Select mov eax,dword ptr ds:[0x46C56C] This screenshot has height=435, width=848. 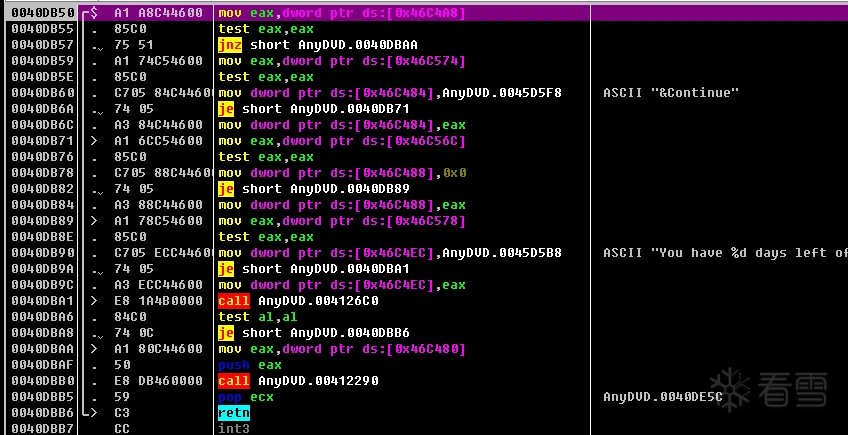tap(341, 141)
